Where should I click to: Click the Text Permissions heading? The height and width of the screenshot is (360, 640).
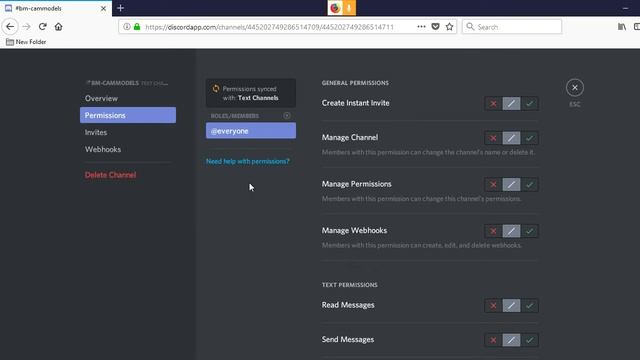tap(349, 285)
